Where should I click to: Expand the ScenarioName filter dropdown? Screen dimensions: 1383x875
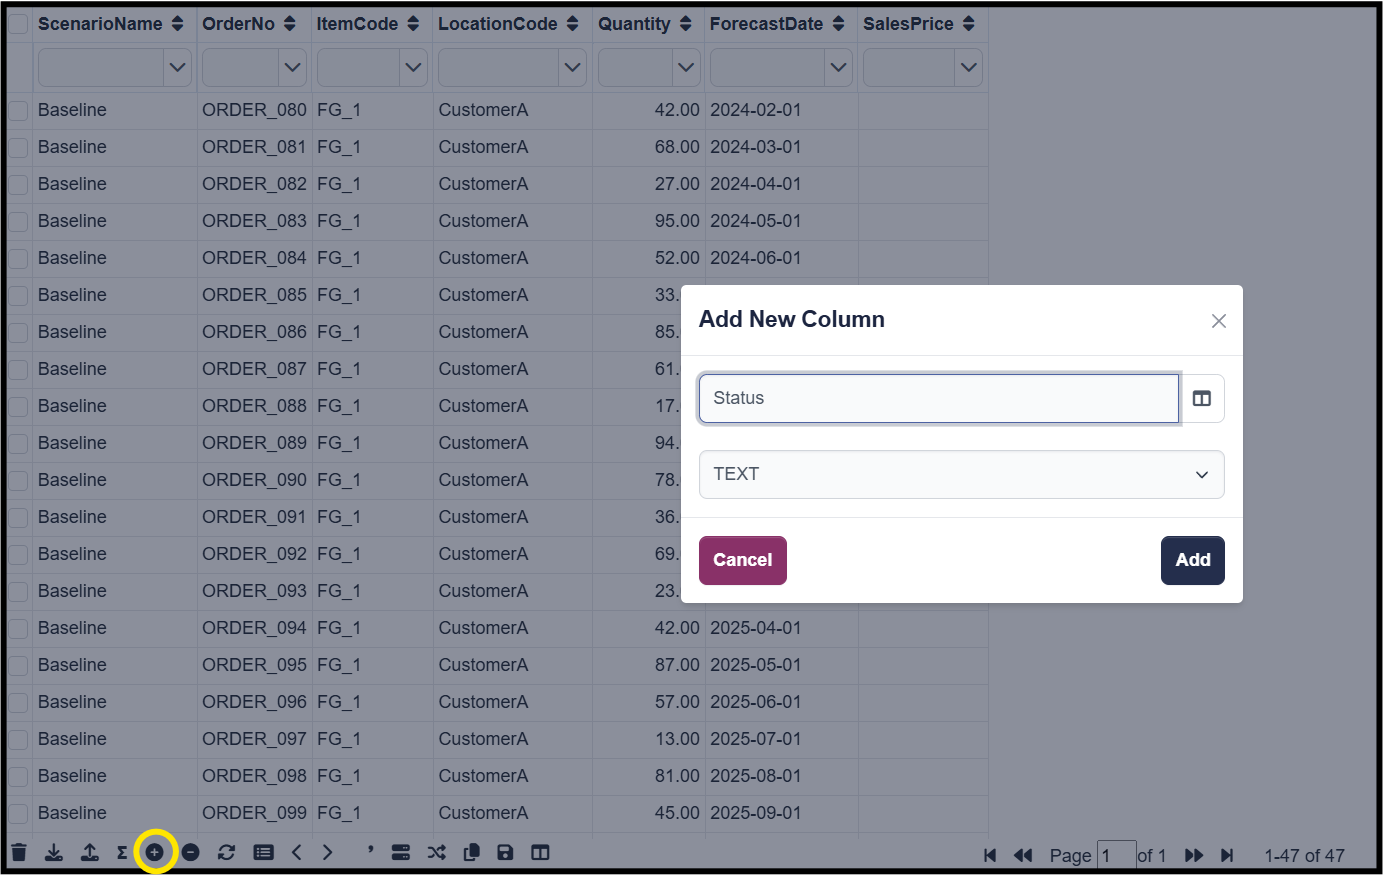(x=177, y=67)
